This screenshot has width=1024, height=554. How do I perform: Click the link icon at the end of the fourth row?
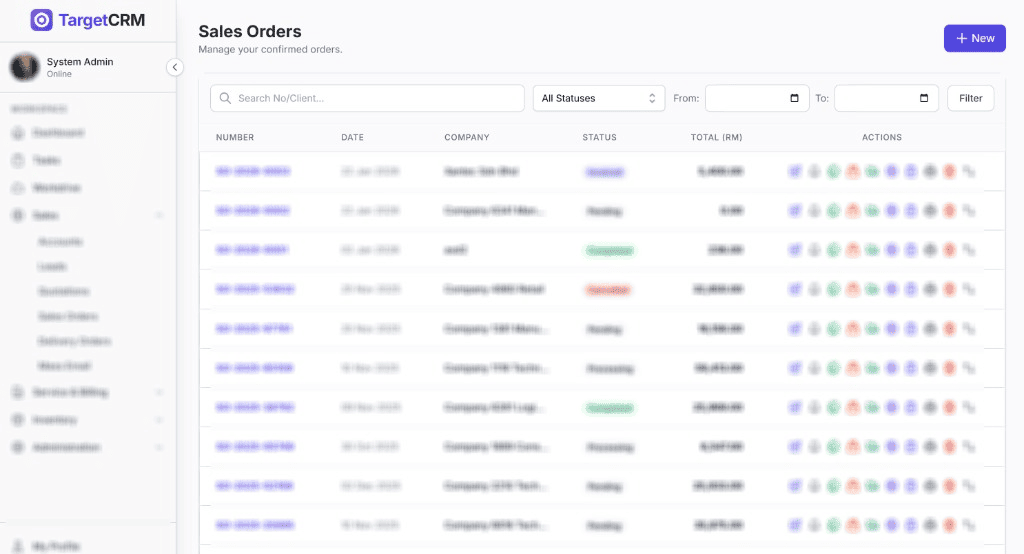(x=968, y=289)
